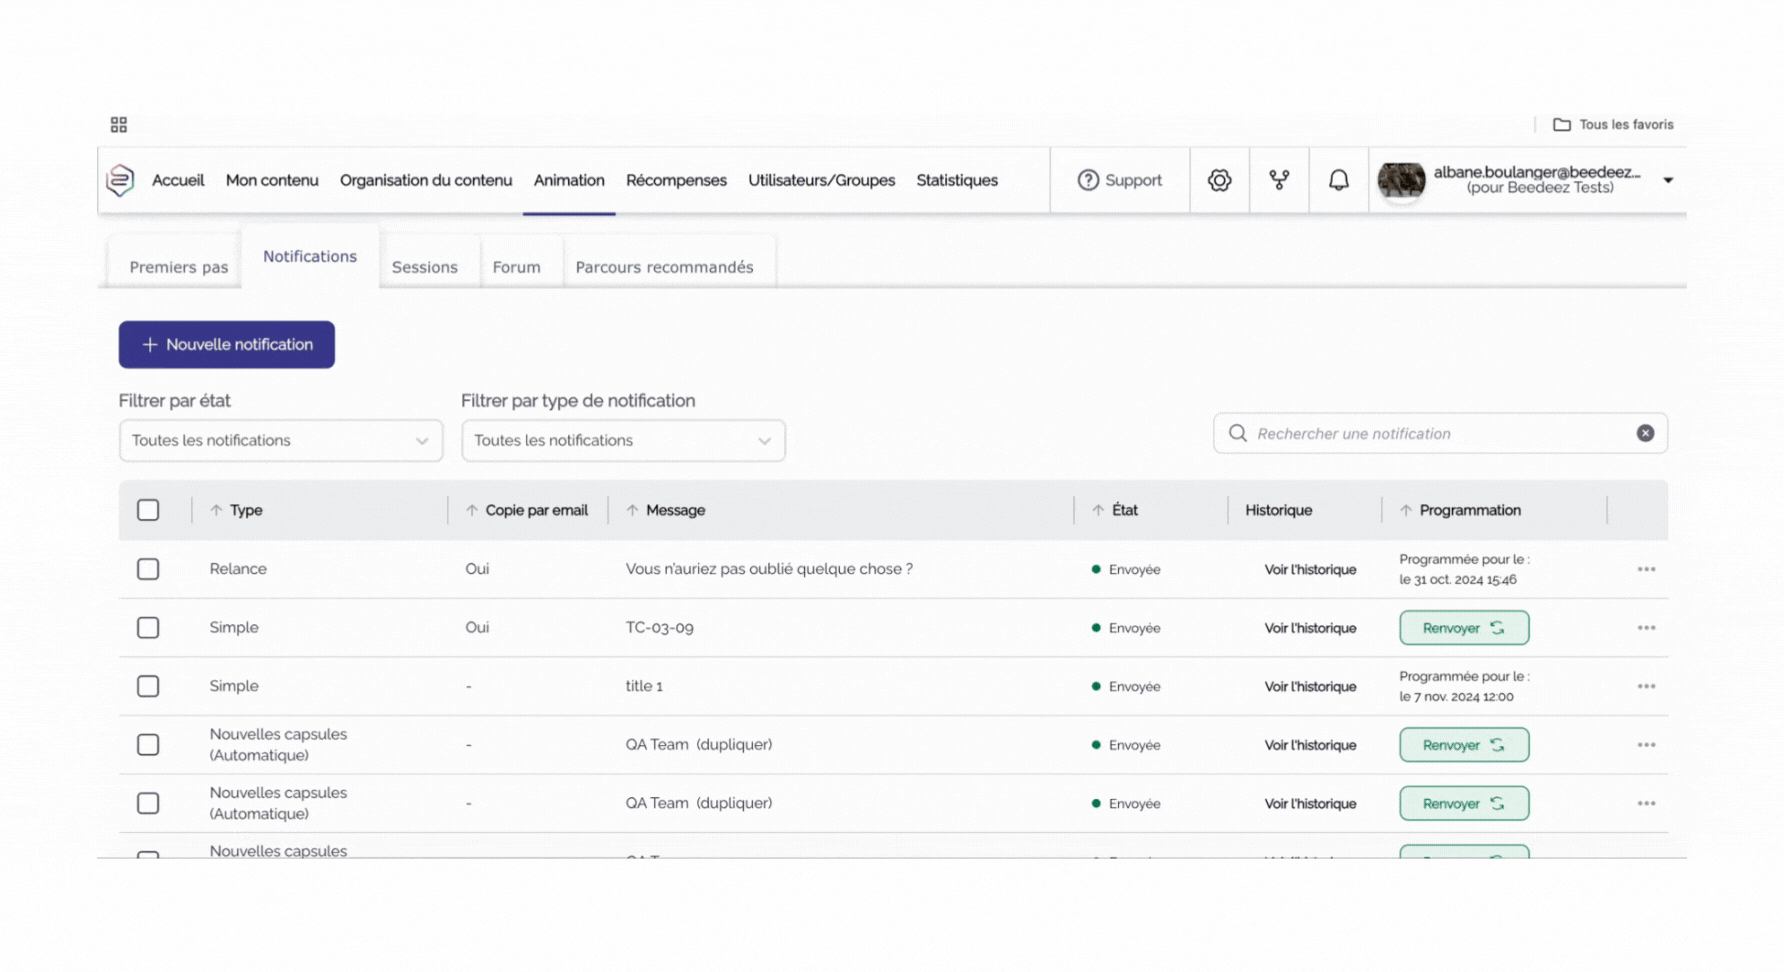This screenshot has width=1784, height=972.
Task: Clear search with the X icon
Action: (1645, 433)
